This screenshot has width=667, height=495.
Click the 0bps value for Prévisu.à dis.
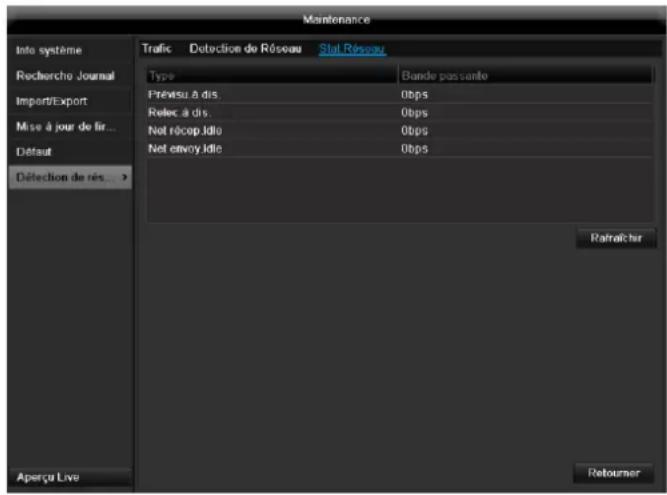click(414, 95)
